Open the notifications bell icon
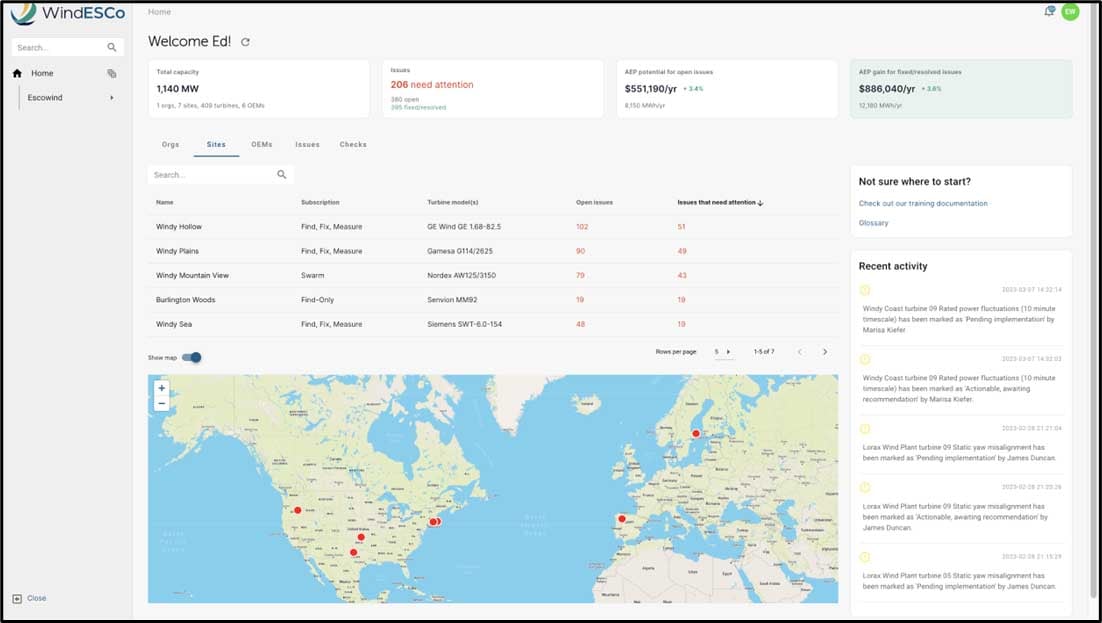Image resolution: width=1102 pixels, height=623 pixels. click(x=1049, y=12)
